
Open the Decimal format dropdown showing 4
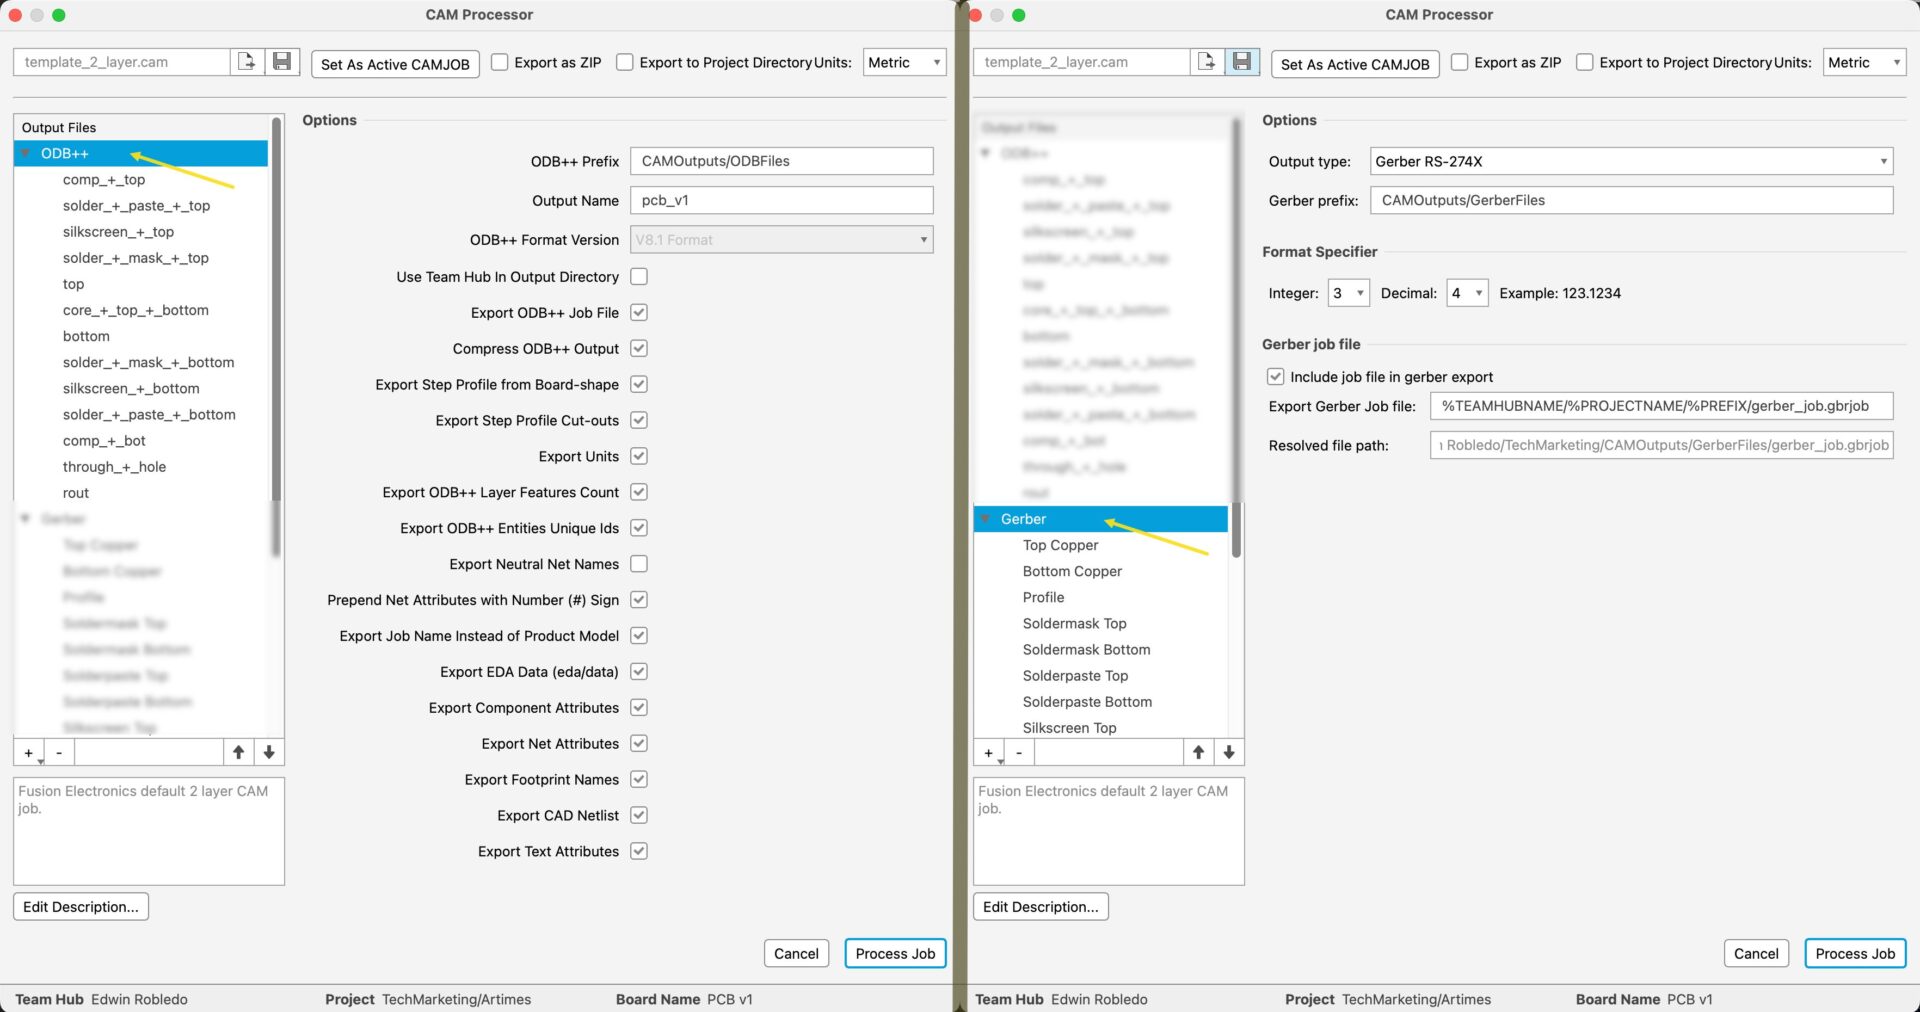click(1467, 293)
